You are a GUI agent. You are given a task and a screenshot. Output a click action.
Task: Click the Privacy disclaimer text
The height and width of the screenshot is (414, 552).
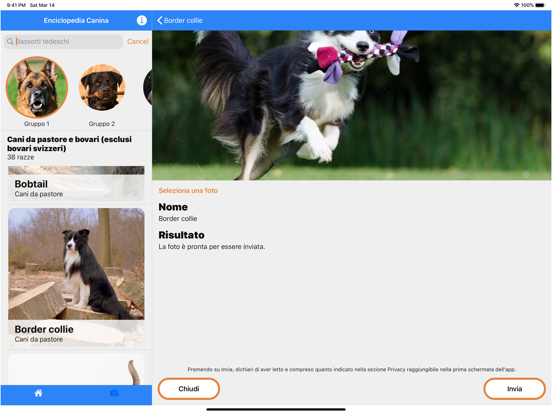click(x=352, y=369)
